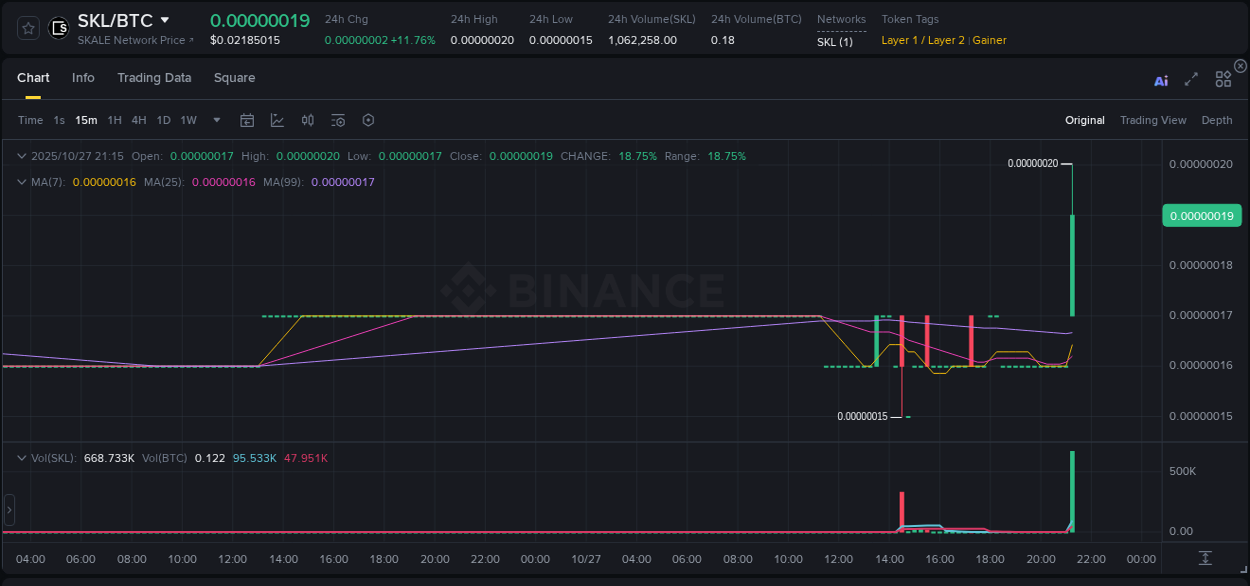Expand the left side panel arrow
Image resolution: width=1250 pixels, height=586 pixels.
click(8, 510)
